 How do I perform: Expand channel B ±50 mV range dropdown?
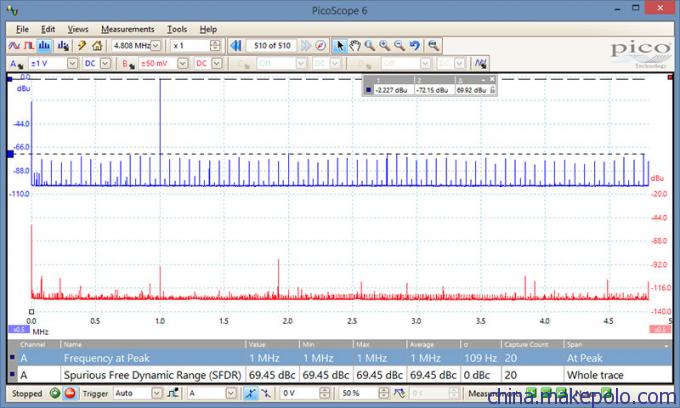pyautogui.click(x=183, y=64)
